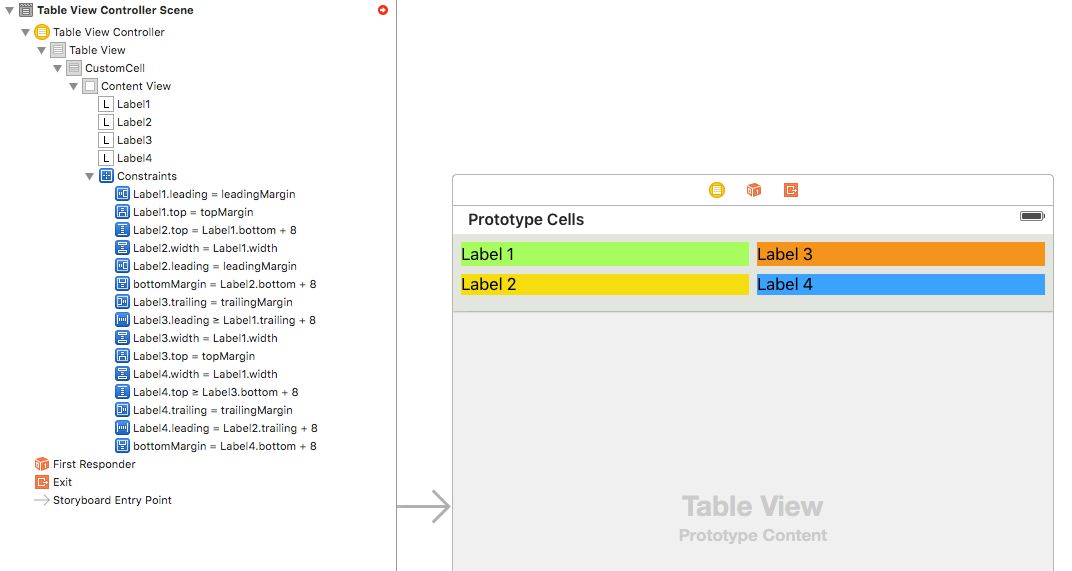The image size is (1072, 571).
Task: Click the Label4 L icon in outline
Action: pos(106,158)
